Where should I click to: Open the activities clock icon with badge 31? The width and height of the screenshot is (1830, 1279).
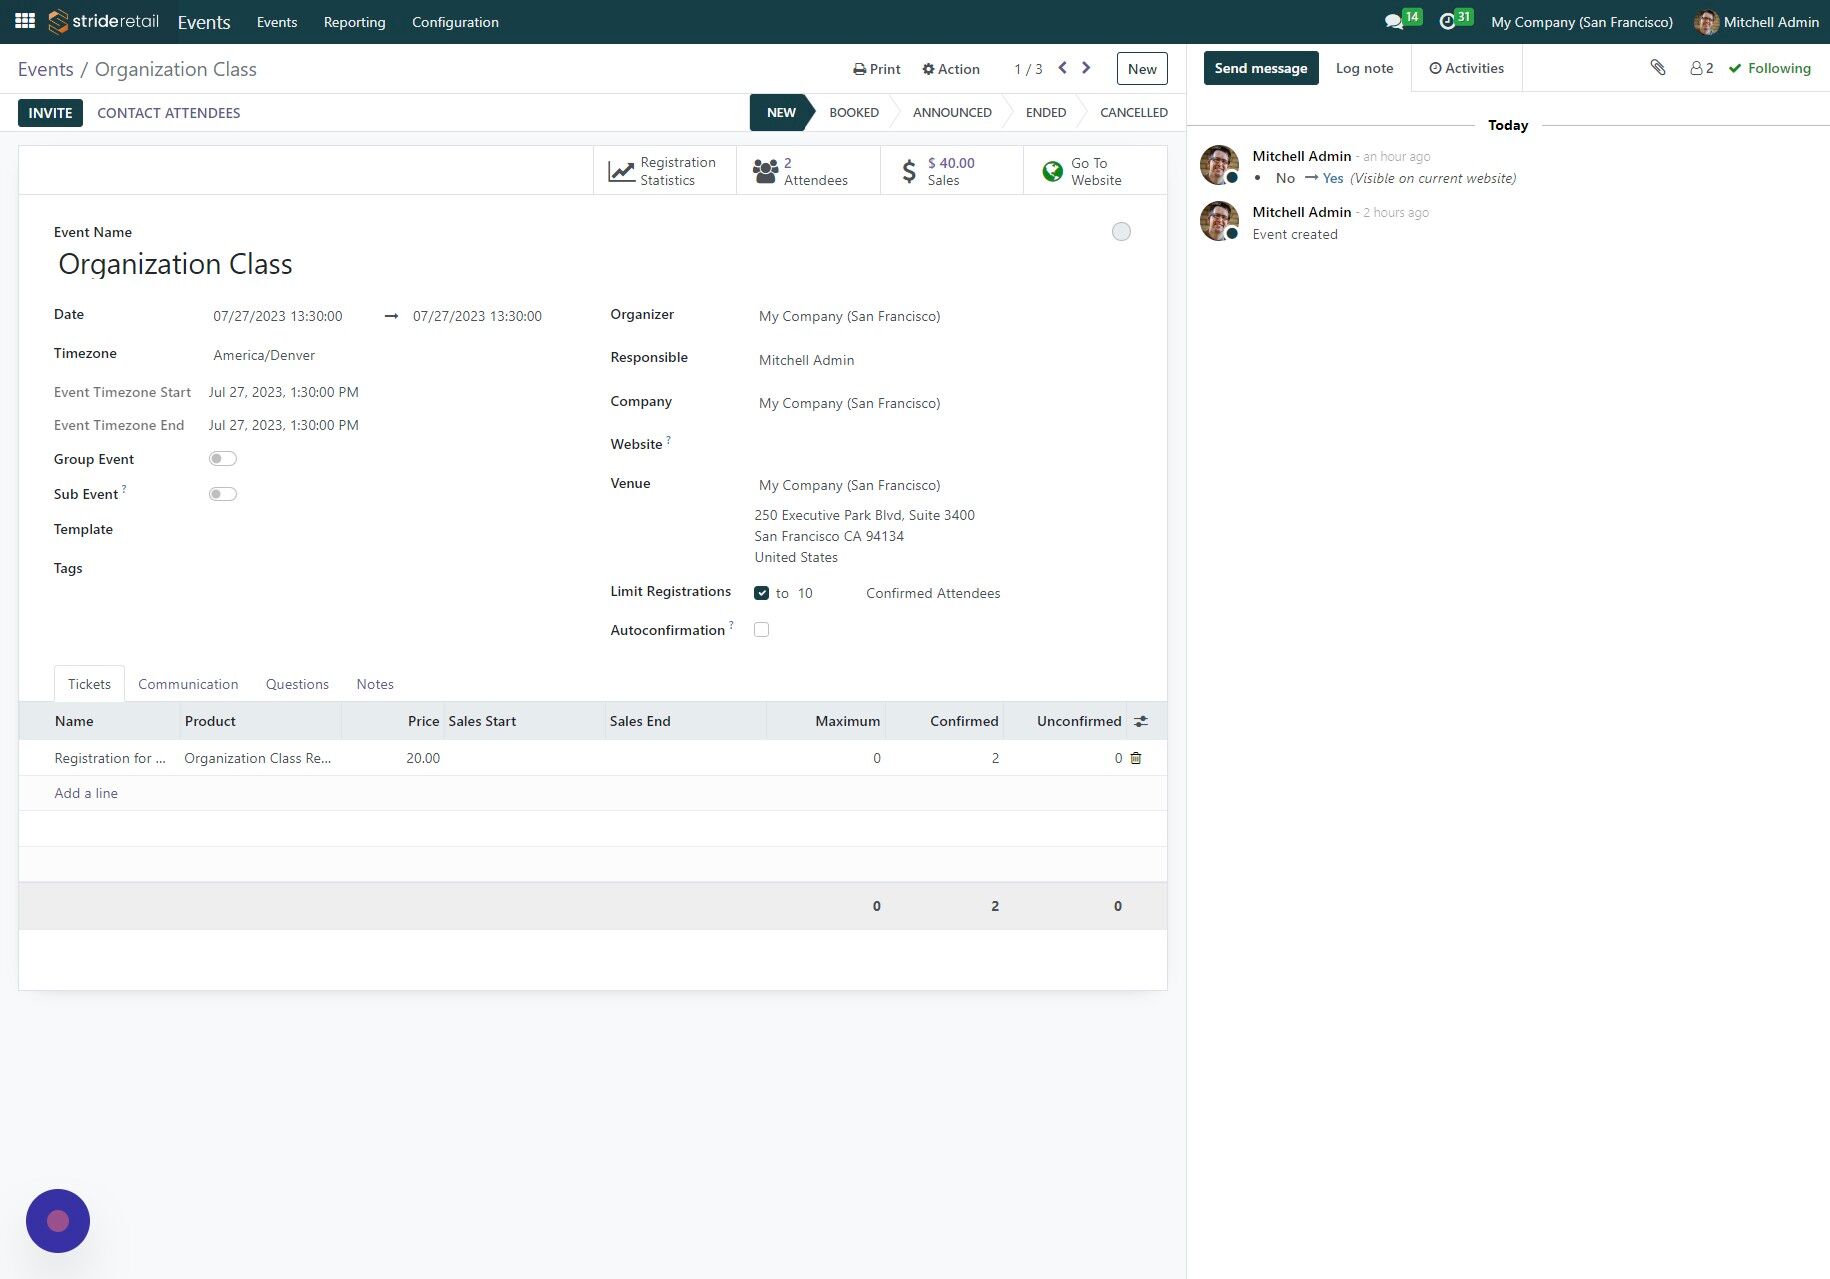pos(1455,20)
